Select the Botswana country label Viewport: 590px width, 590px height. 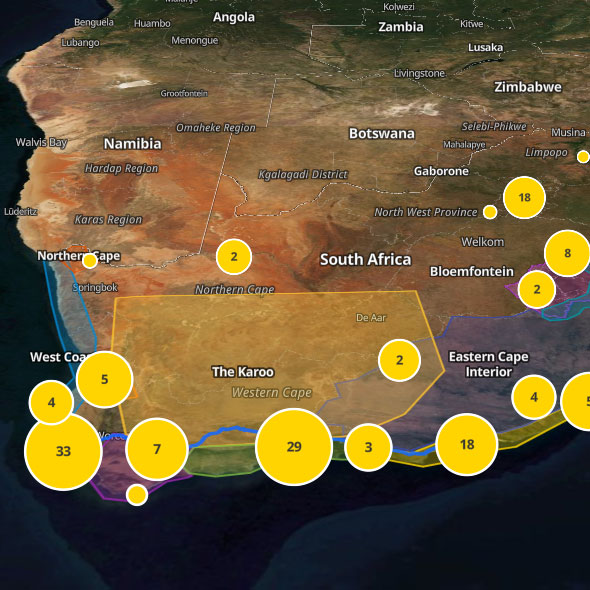(382, 134)
